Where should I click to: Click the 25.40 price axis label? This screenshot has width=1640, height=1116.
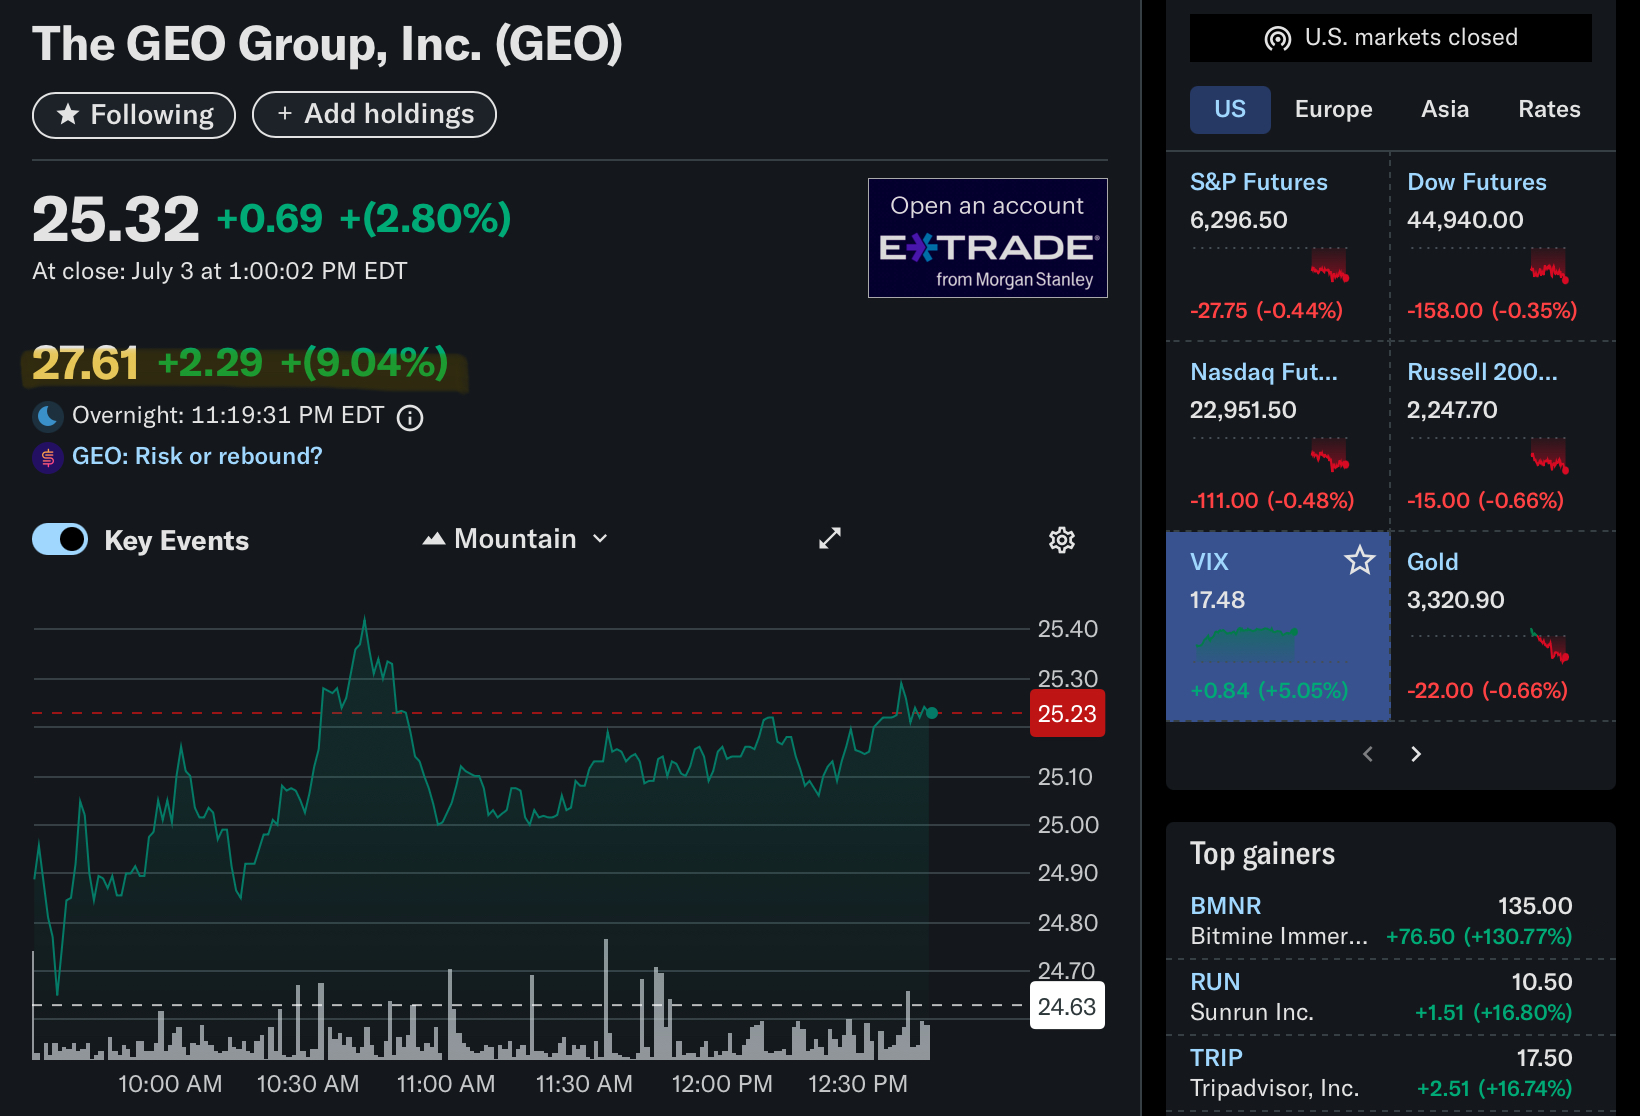pyautogui.click(x=1068, y=629)
